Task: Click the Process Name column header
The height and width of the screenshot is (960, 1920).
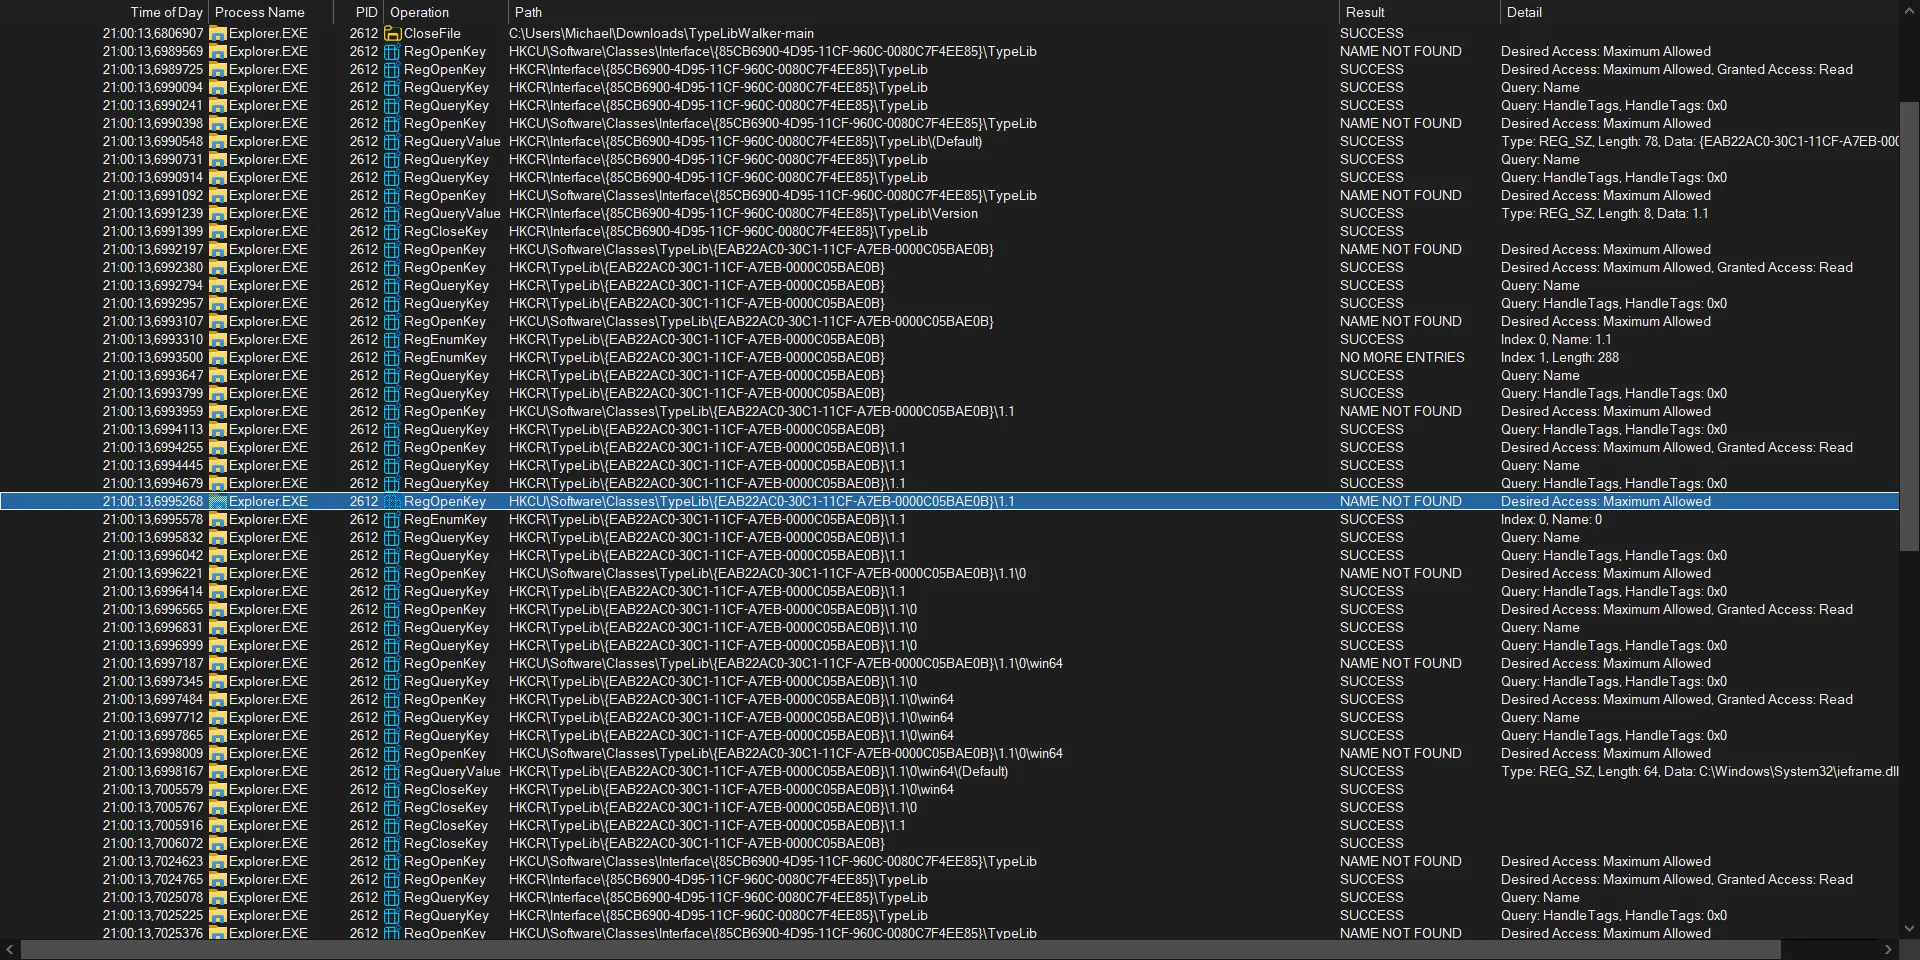Action: 260,12
